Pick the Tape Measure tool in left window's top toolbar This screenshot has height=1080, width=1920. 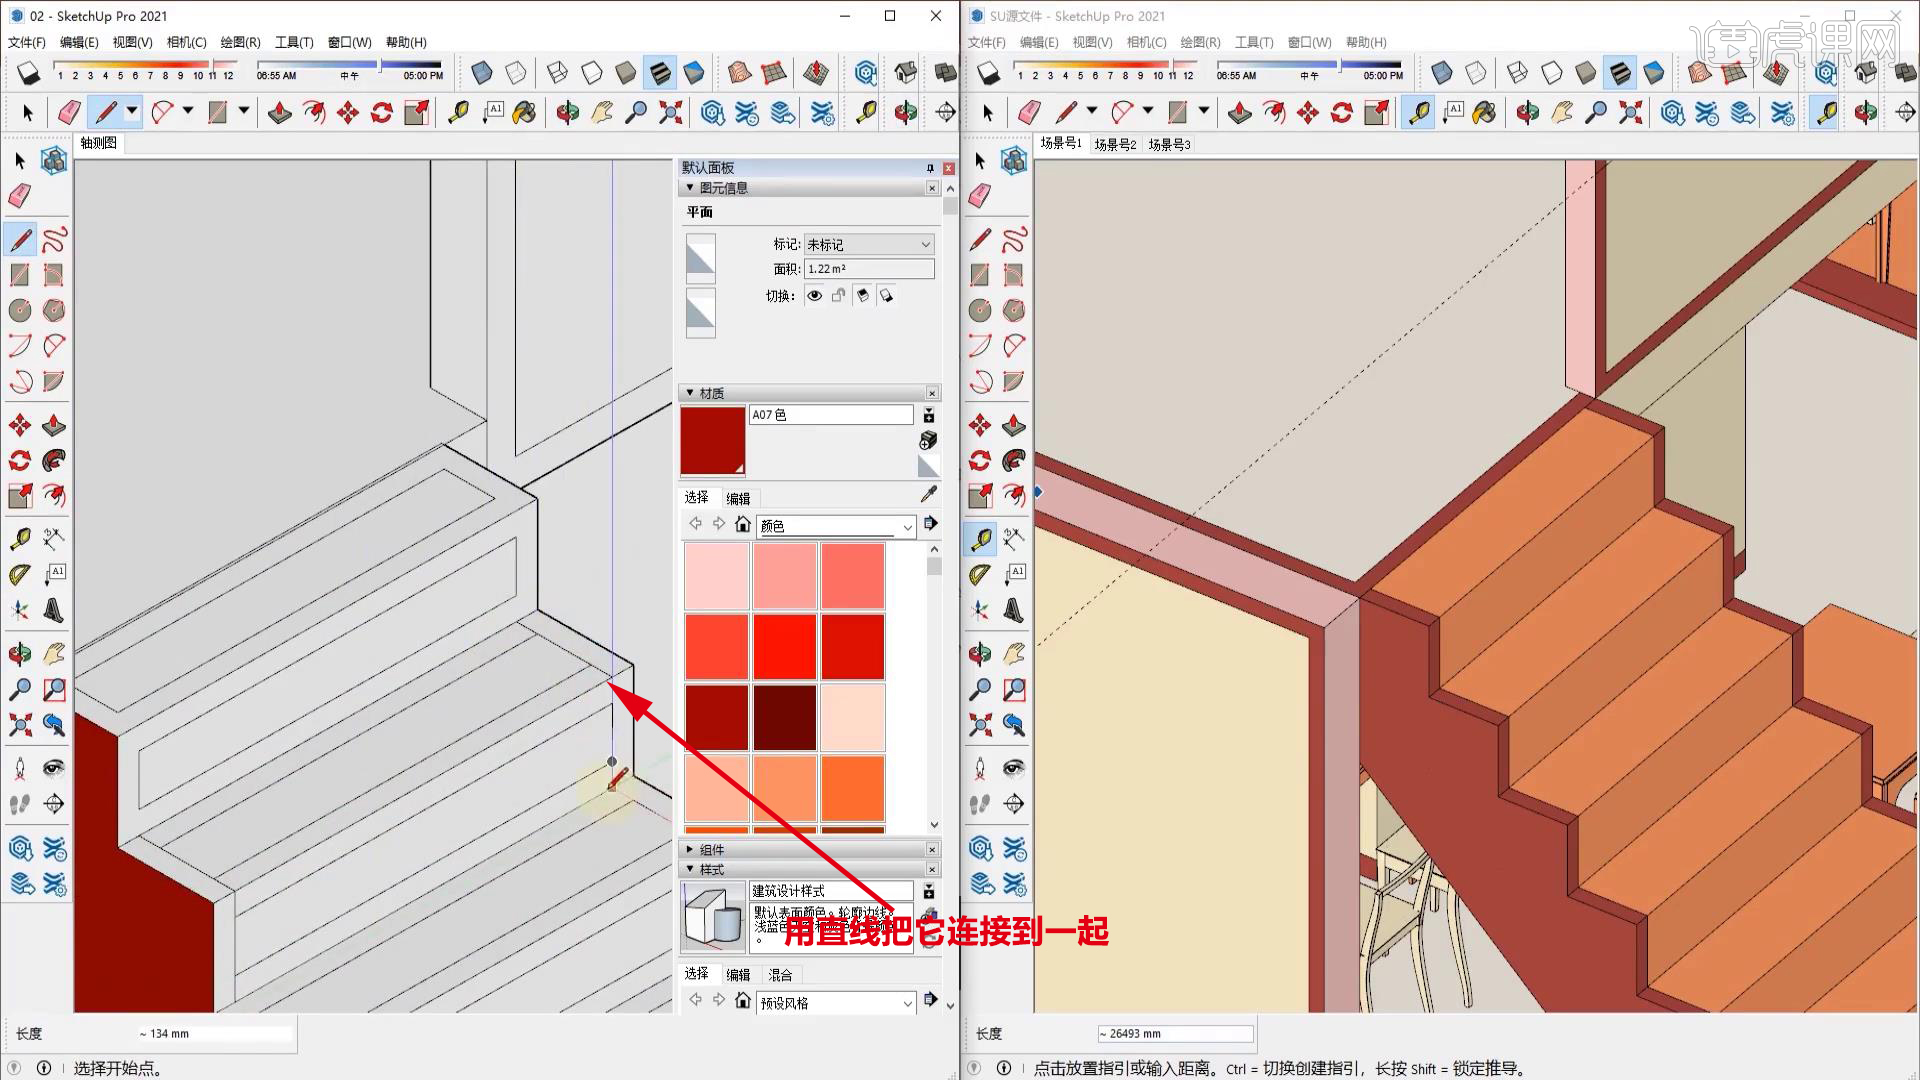[x=459, y=112]
